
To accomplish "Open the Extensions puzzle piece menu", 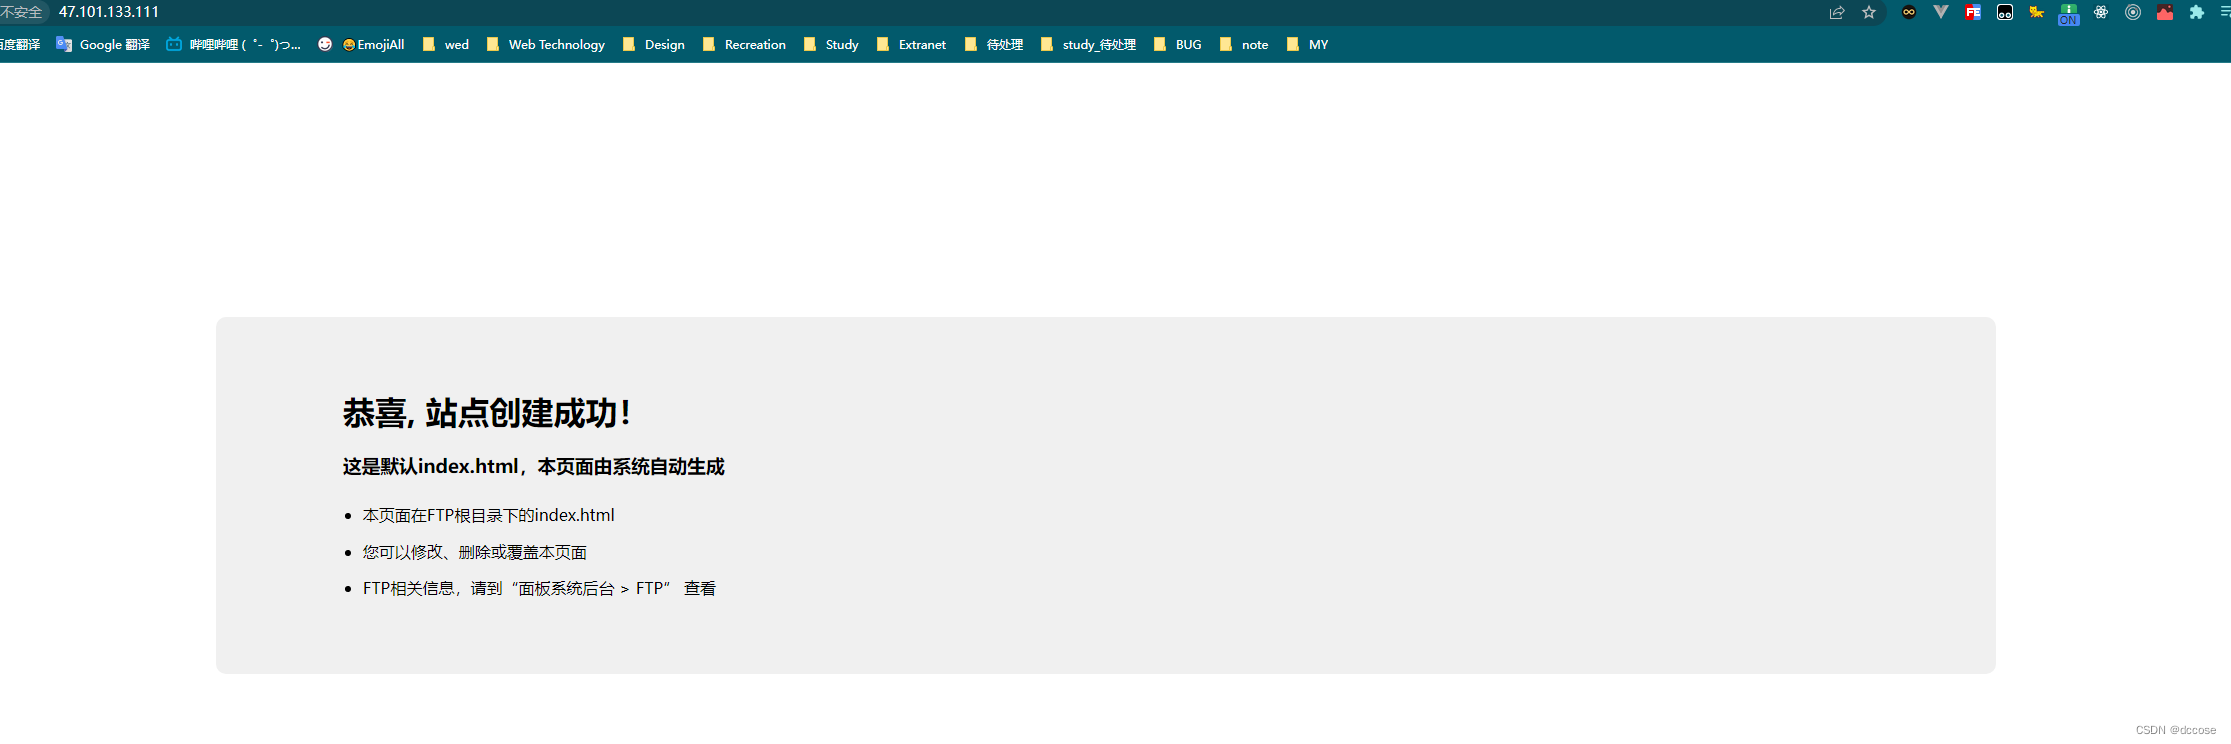I will coord(2197,12).
